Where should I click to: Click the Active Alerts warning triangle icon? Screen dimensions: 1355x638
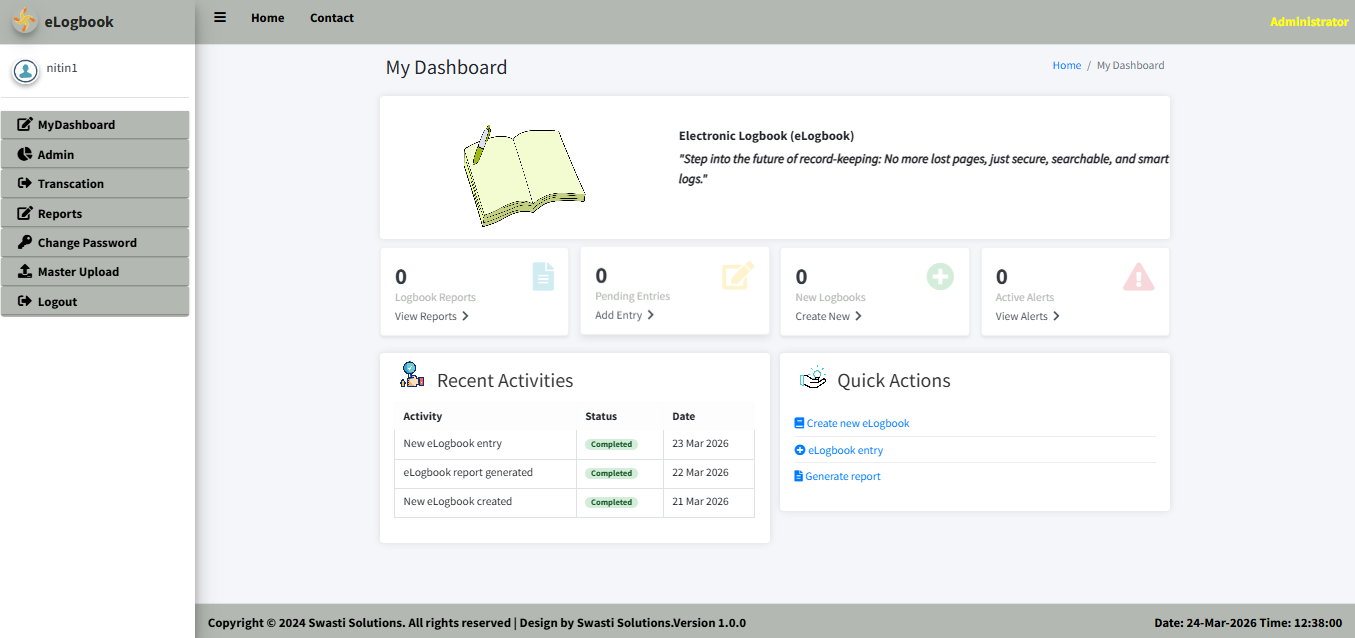tap(1138, 277)
